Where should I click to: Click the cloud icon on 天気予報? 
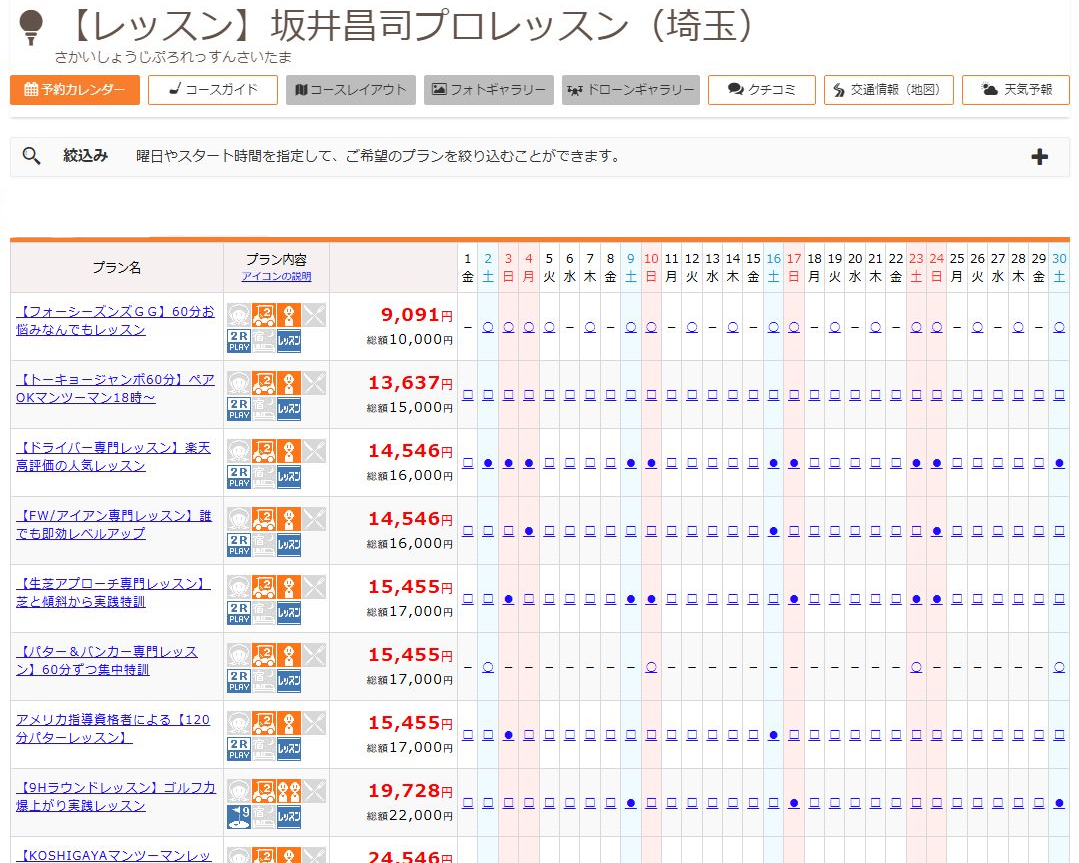pyautogui.click(x=988, y=89)
